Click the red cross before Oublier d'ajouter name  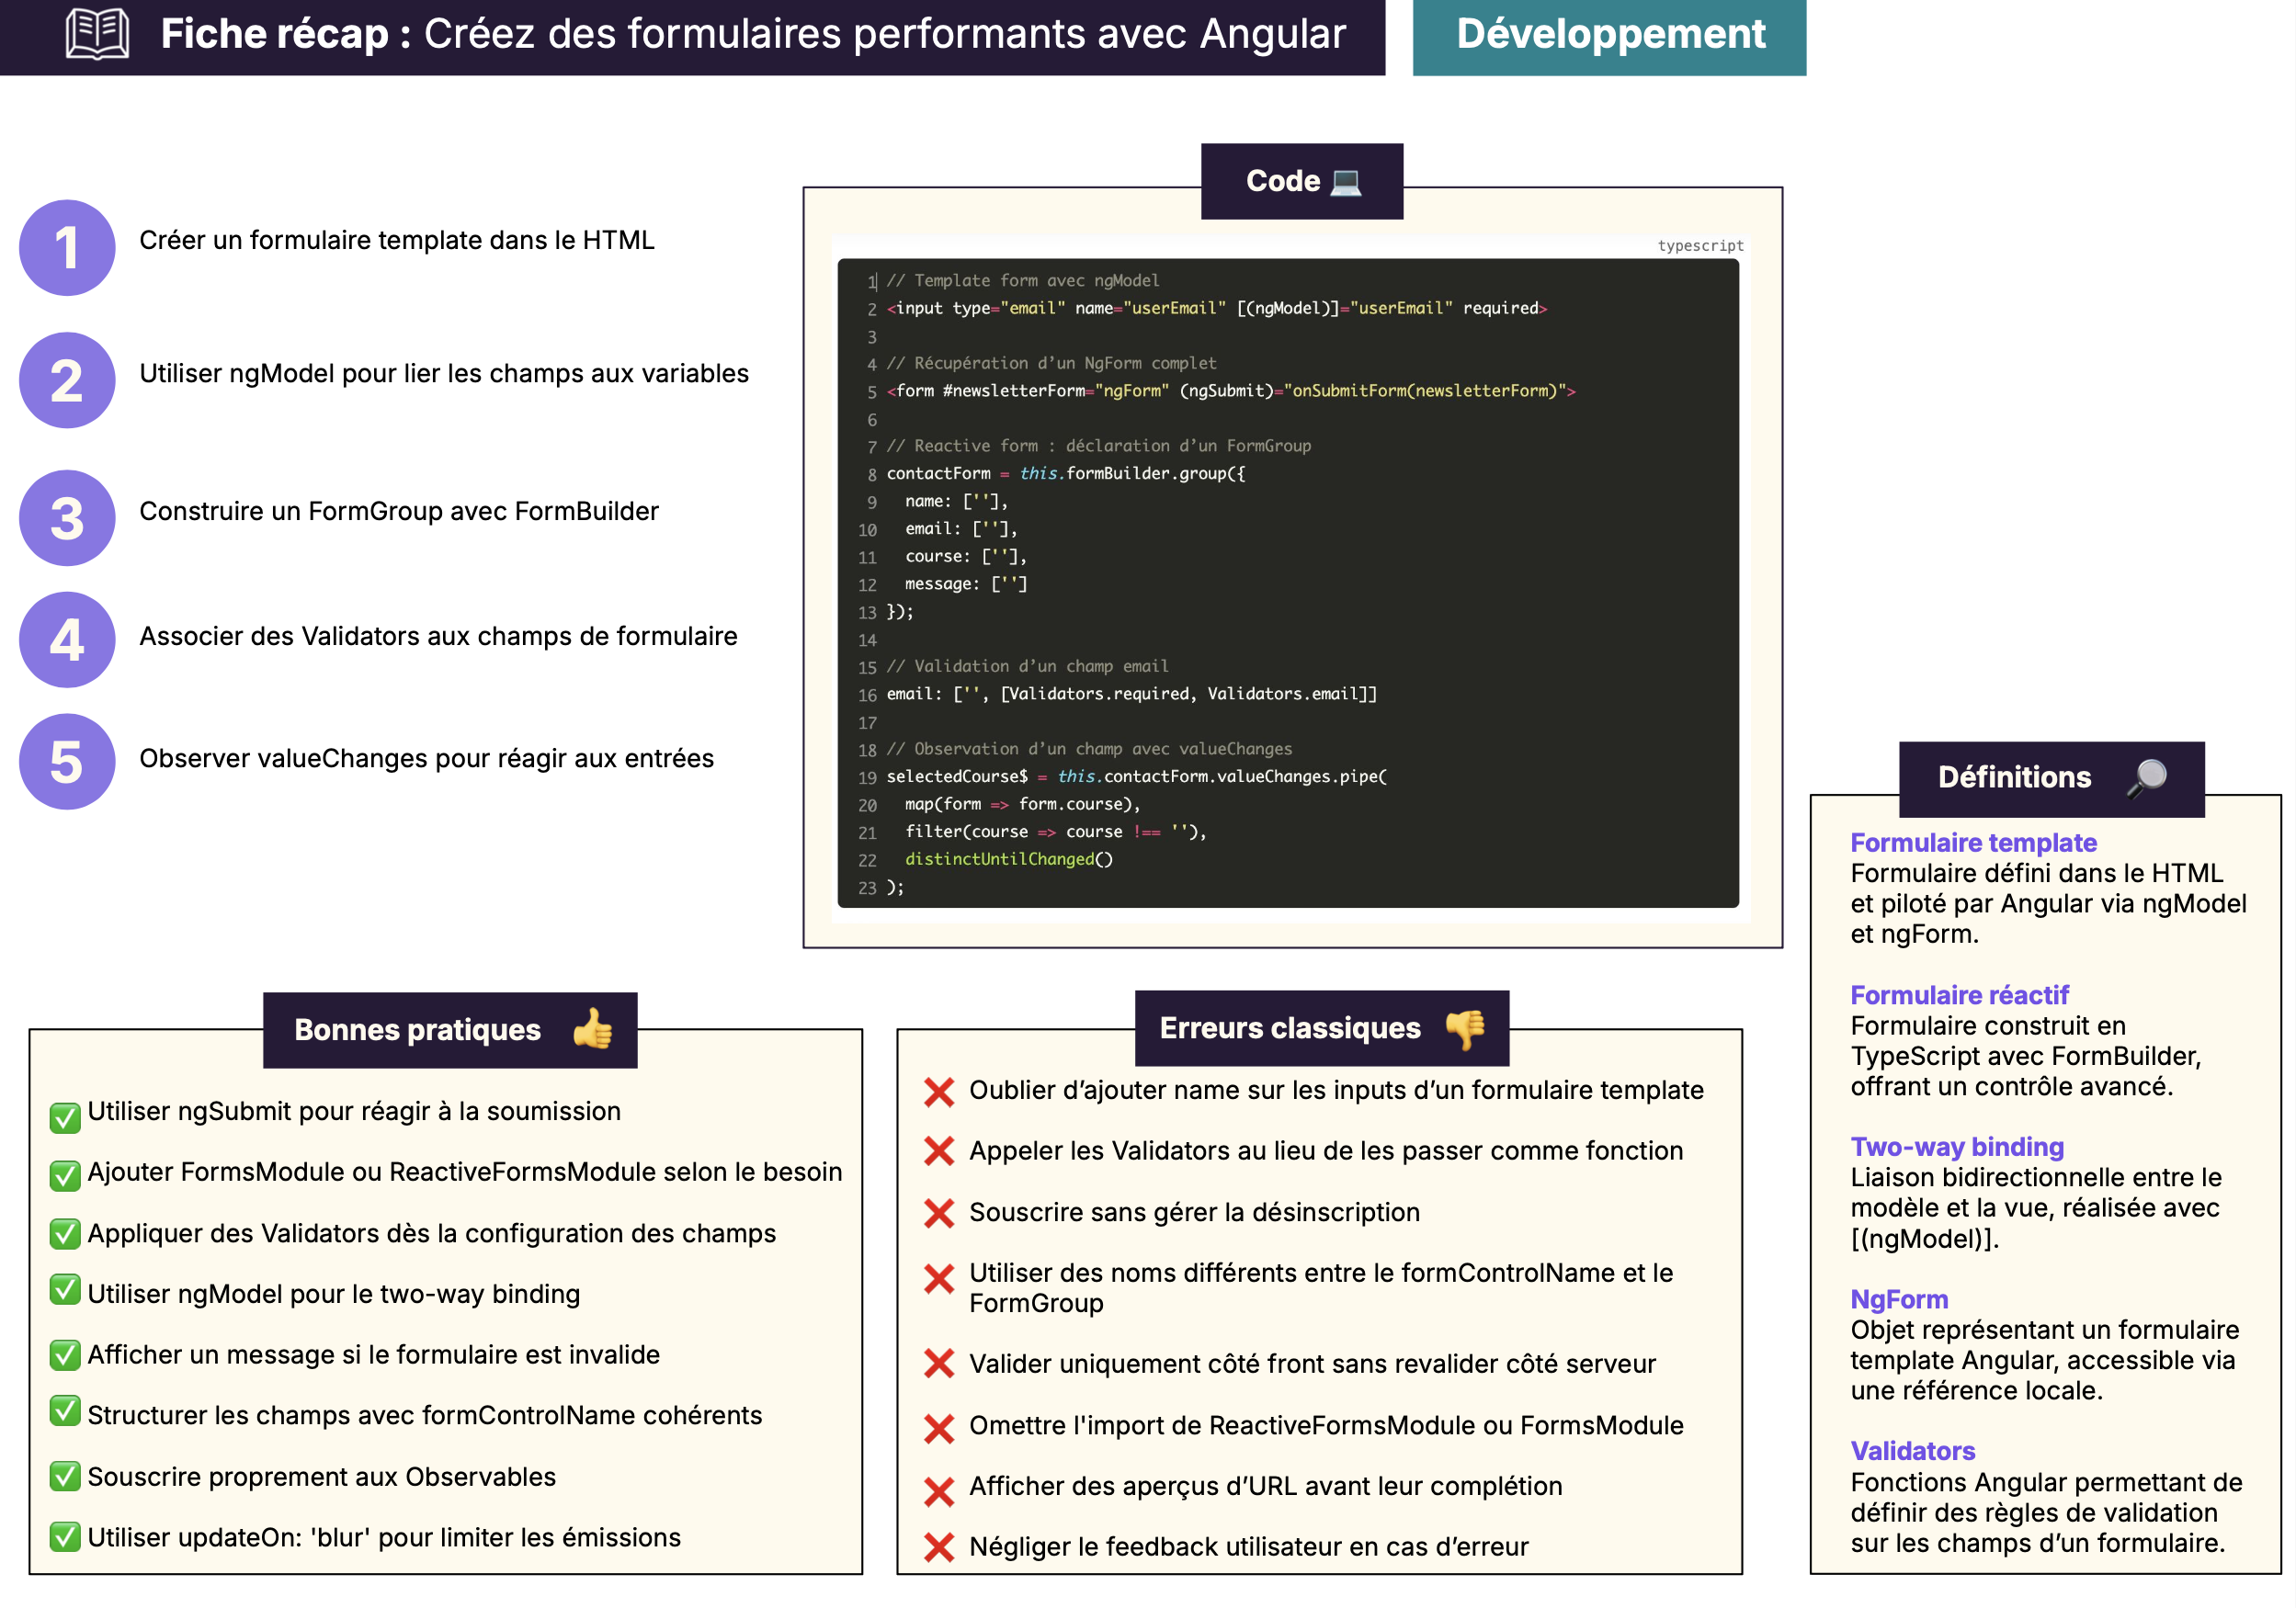coord(939,1092)
